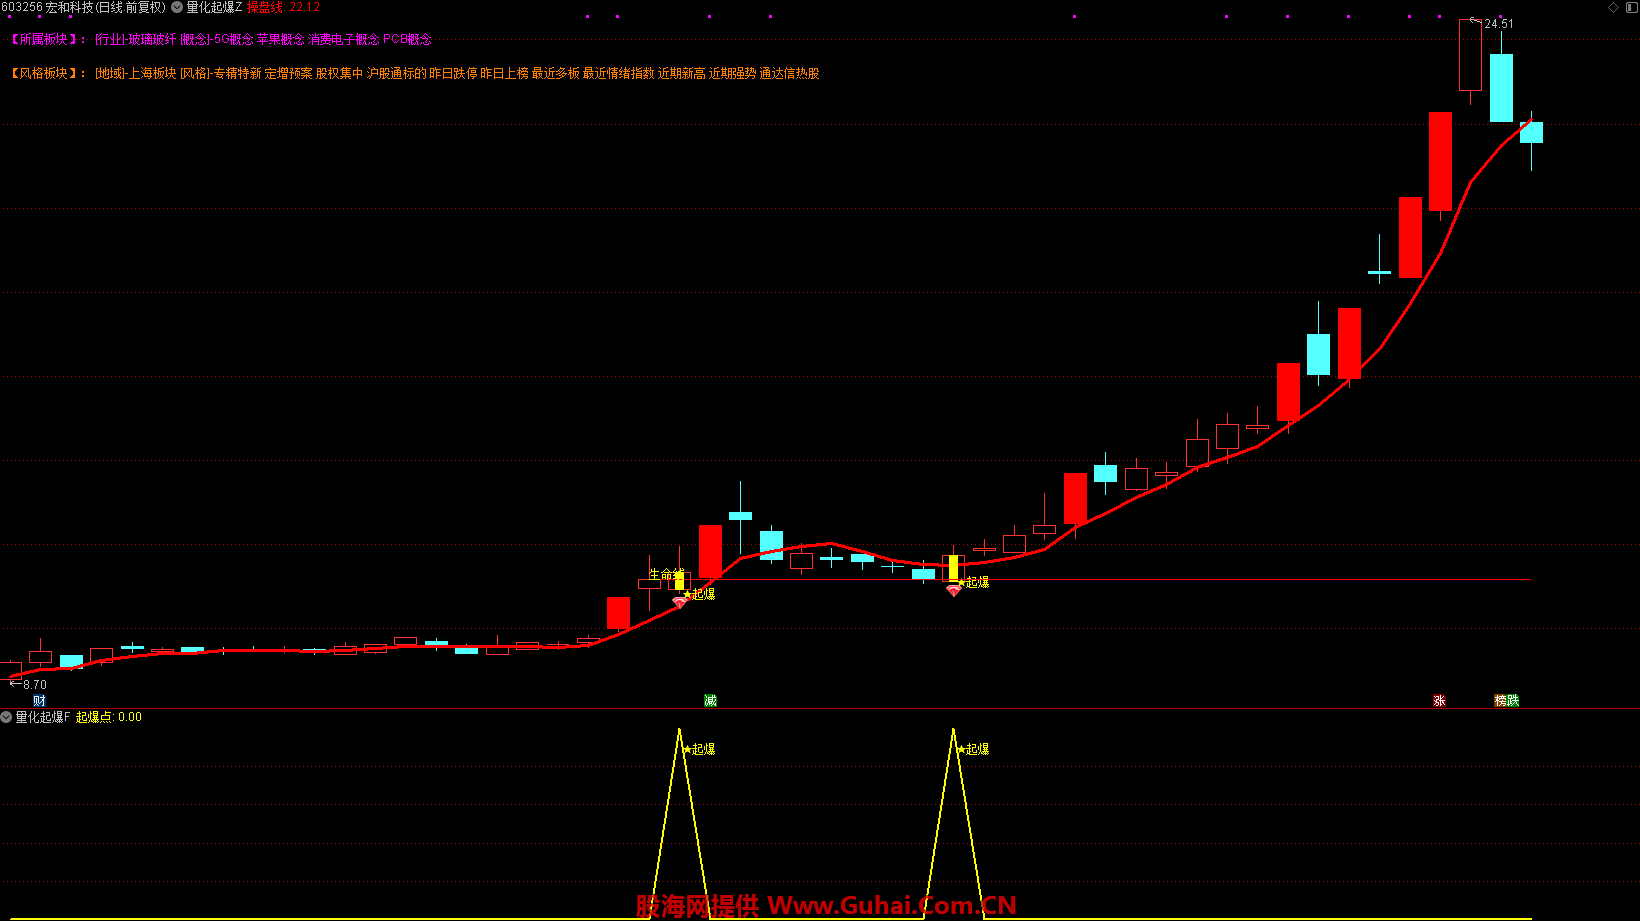Viewport: 1640px width, 921px height.
Task: Open the 量化起爆Z indicator dropdown arrow
Action: 177,7
